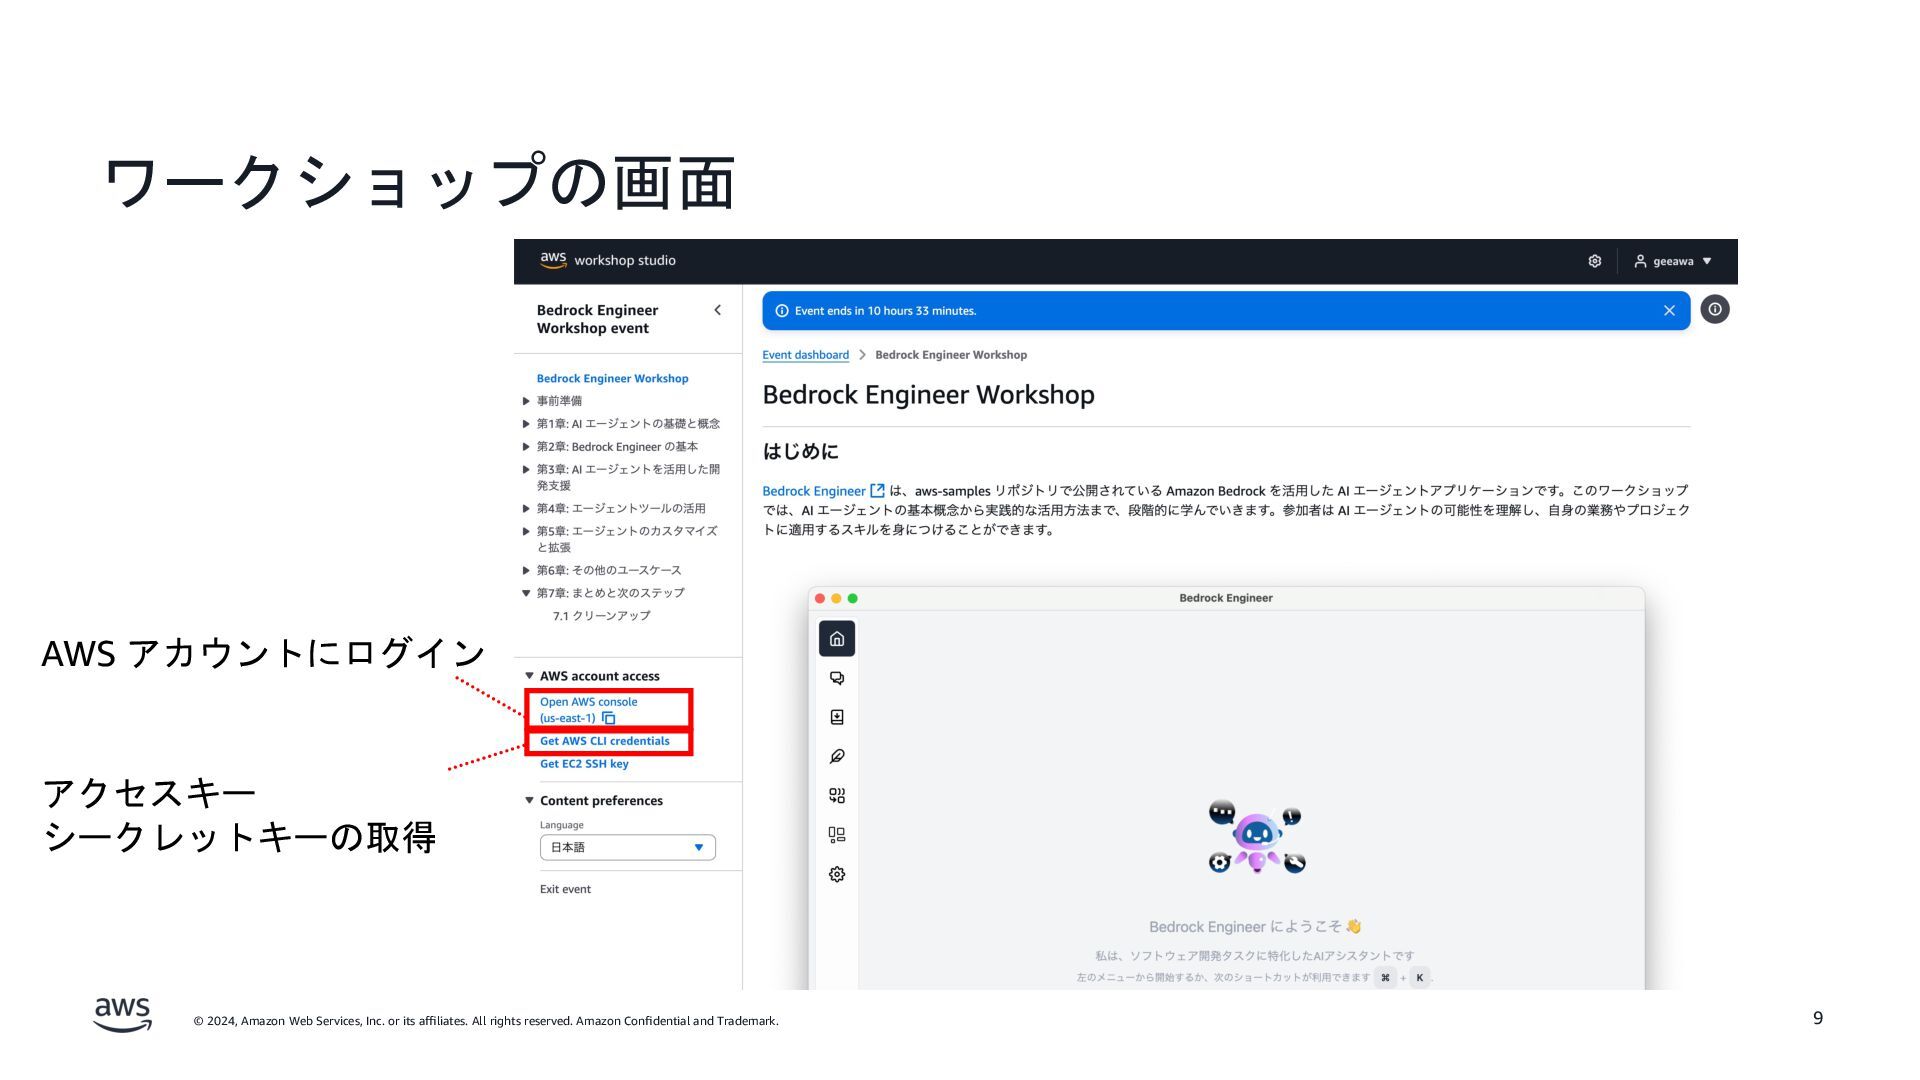
Task: Expand 第3章: AI エージェントを活用した開発支援
Action: (526, 469)
